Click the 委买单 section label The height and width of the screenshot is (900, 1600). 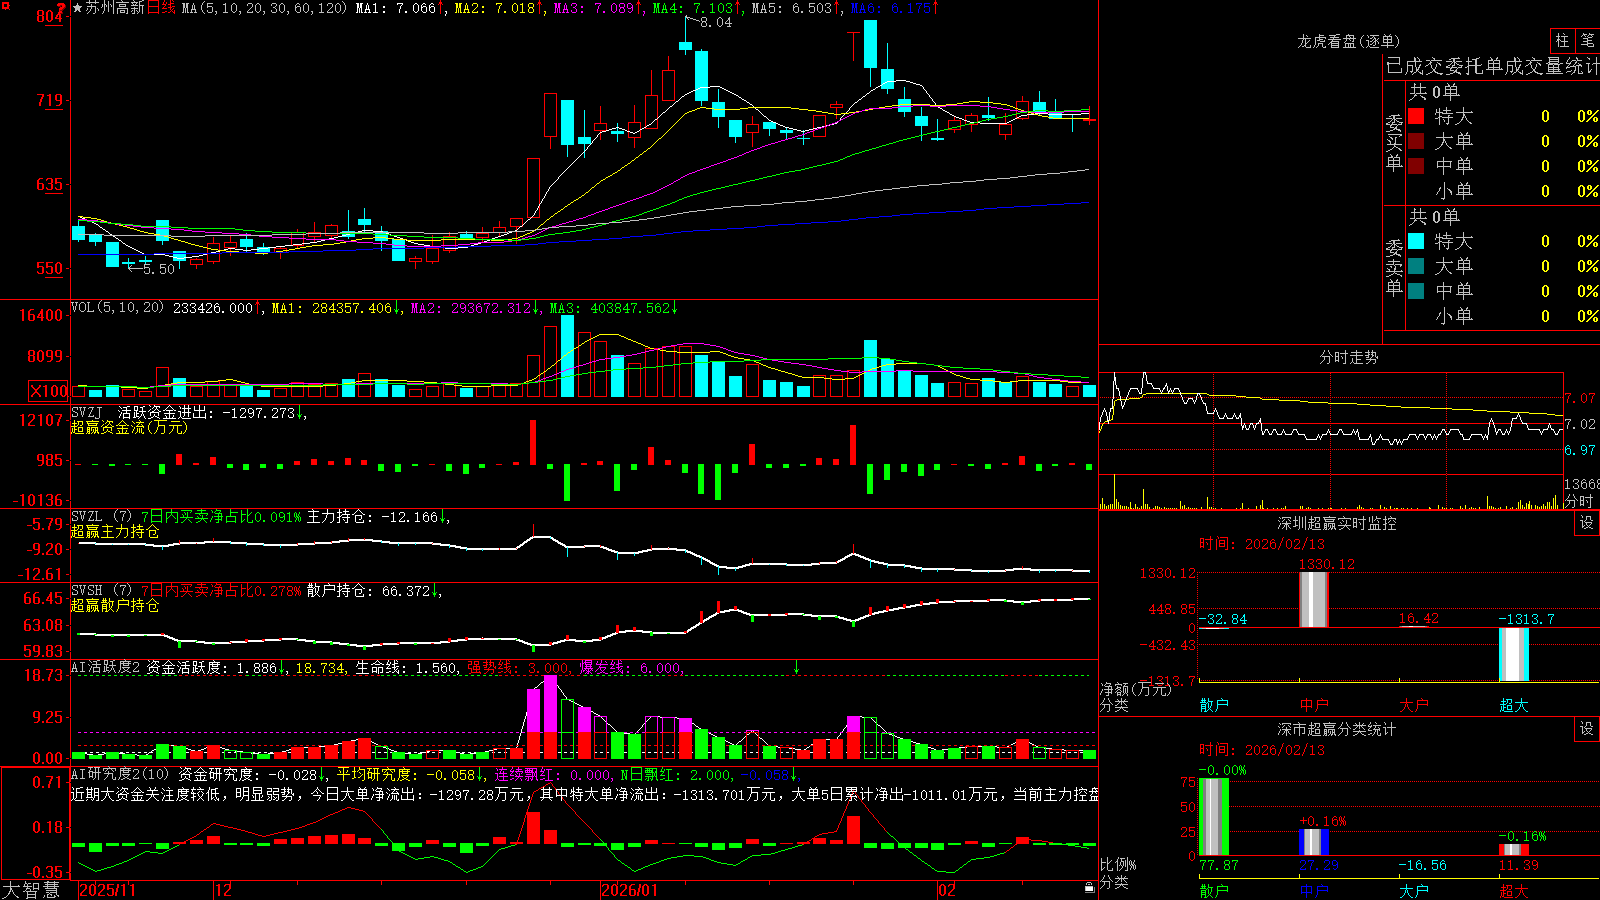[x=1394, y=143]
